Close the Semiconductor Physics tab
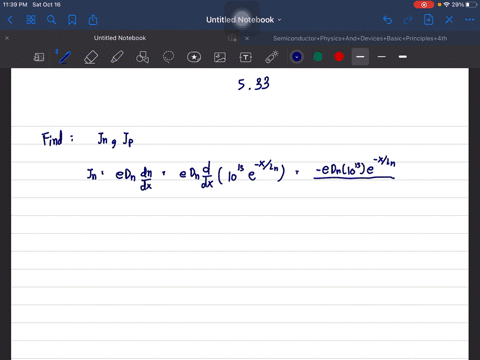 (247, 38)
